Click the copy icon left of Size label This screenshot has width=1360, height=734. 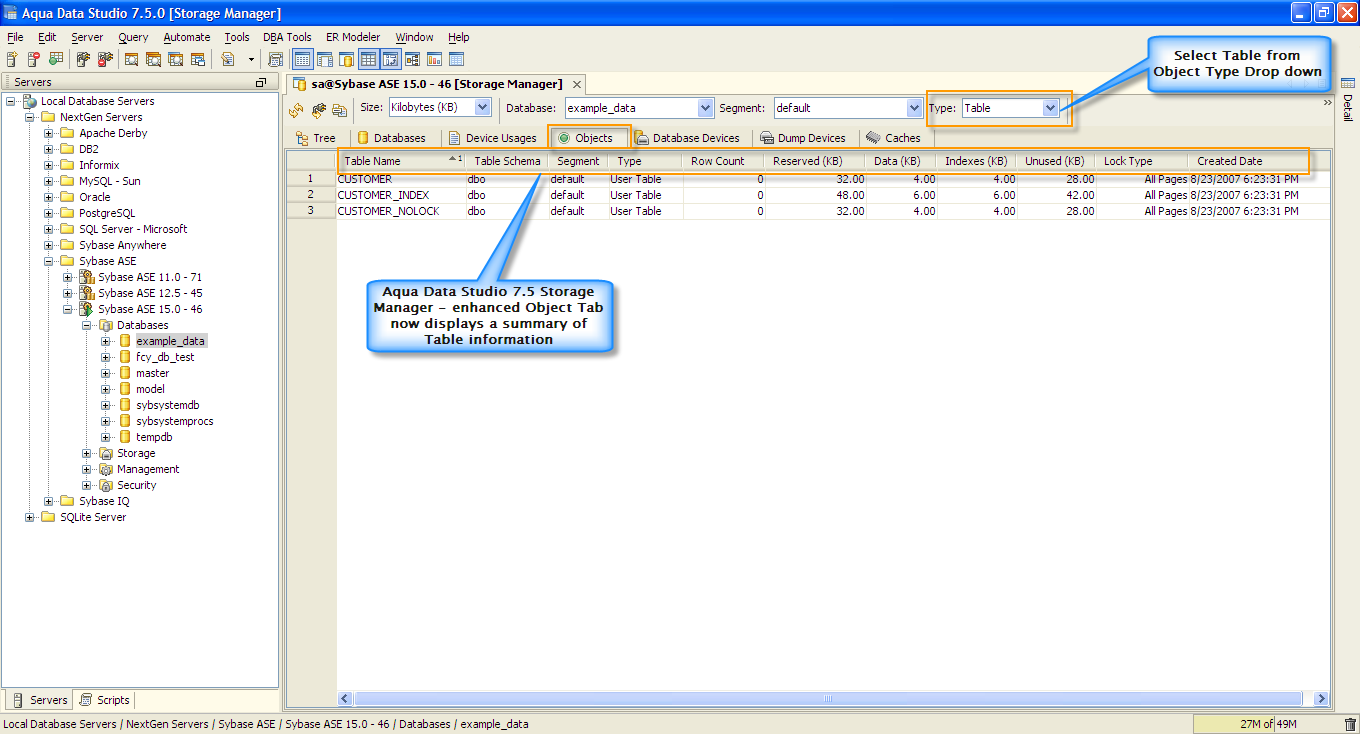click(x=340, y=109)
